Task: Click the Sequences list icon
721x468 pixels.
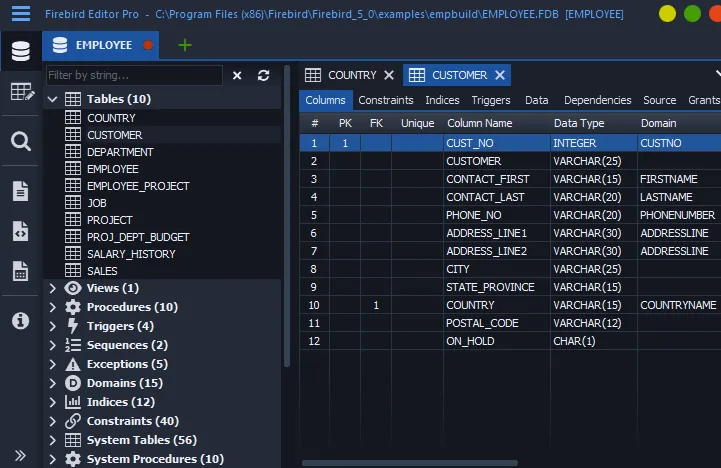Action: coord(73,345)
